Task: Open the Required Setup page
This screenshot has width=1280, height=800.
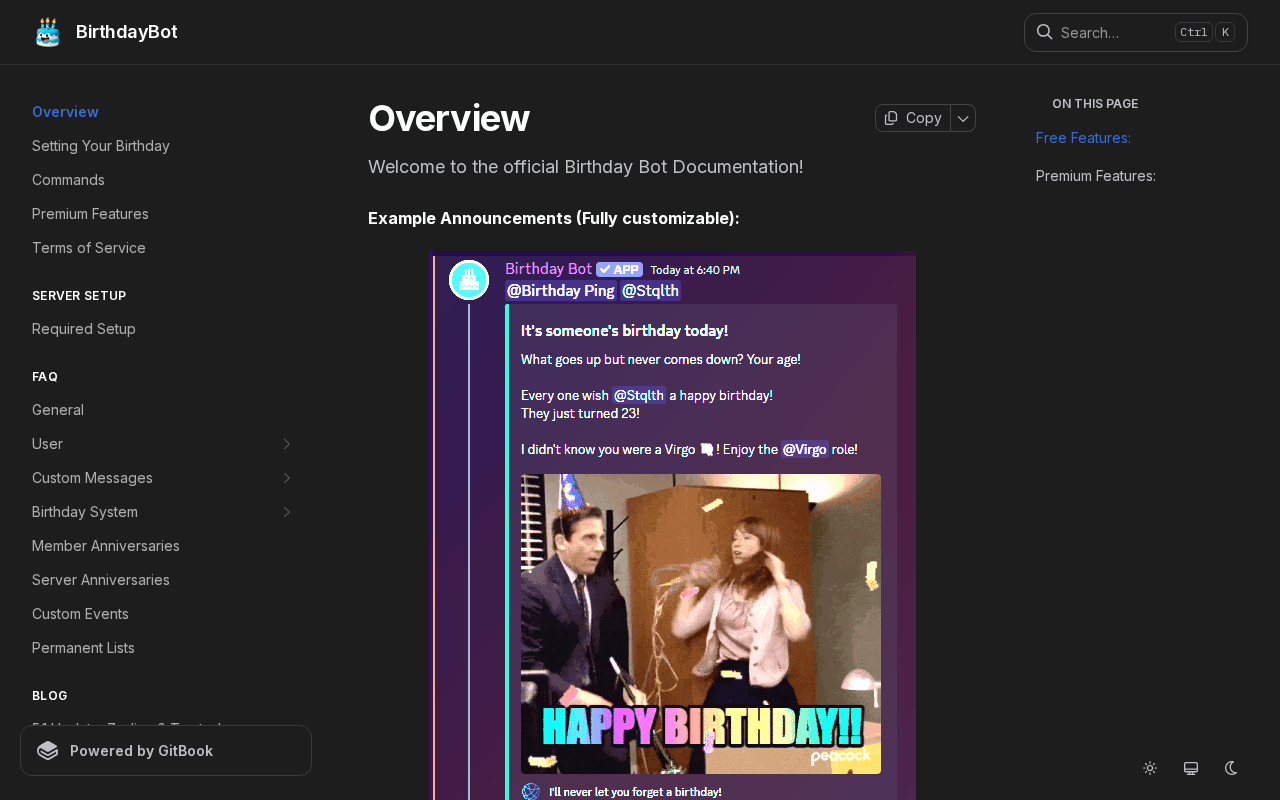Action: pyautogui.click(x=84, y=329)
